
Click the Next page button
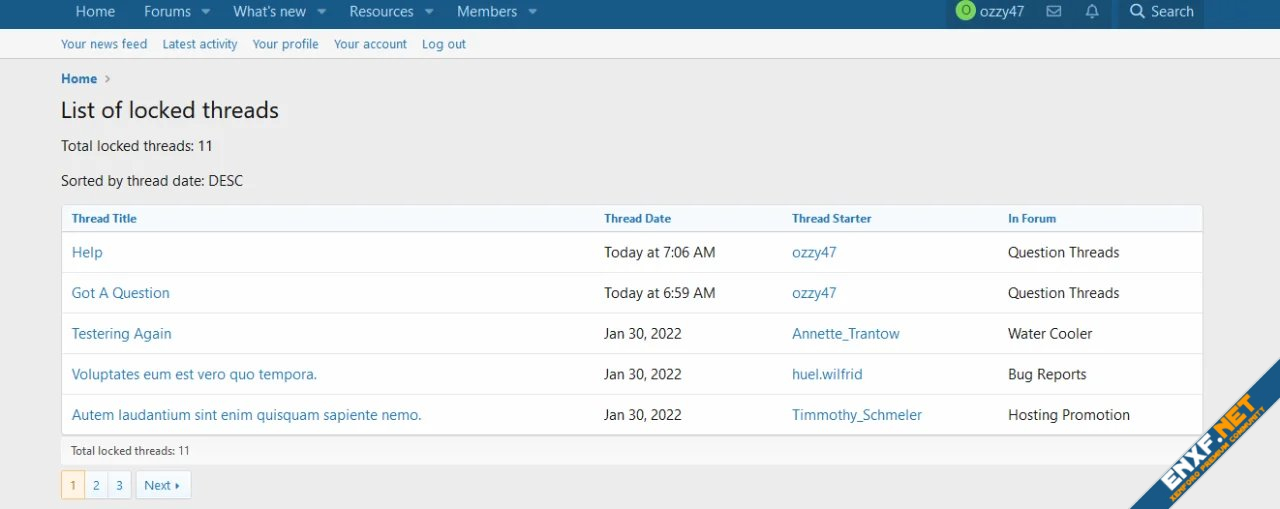coord(162,485)
